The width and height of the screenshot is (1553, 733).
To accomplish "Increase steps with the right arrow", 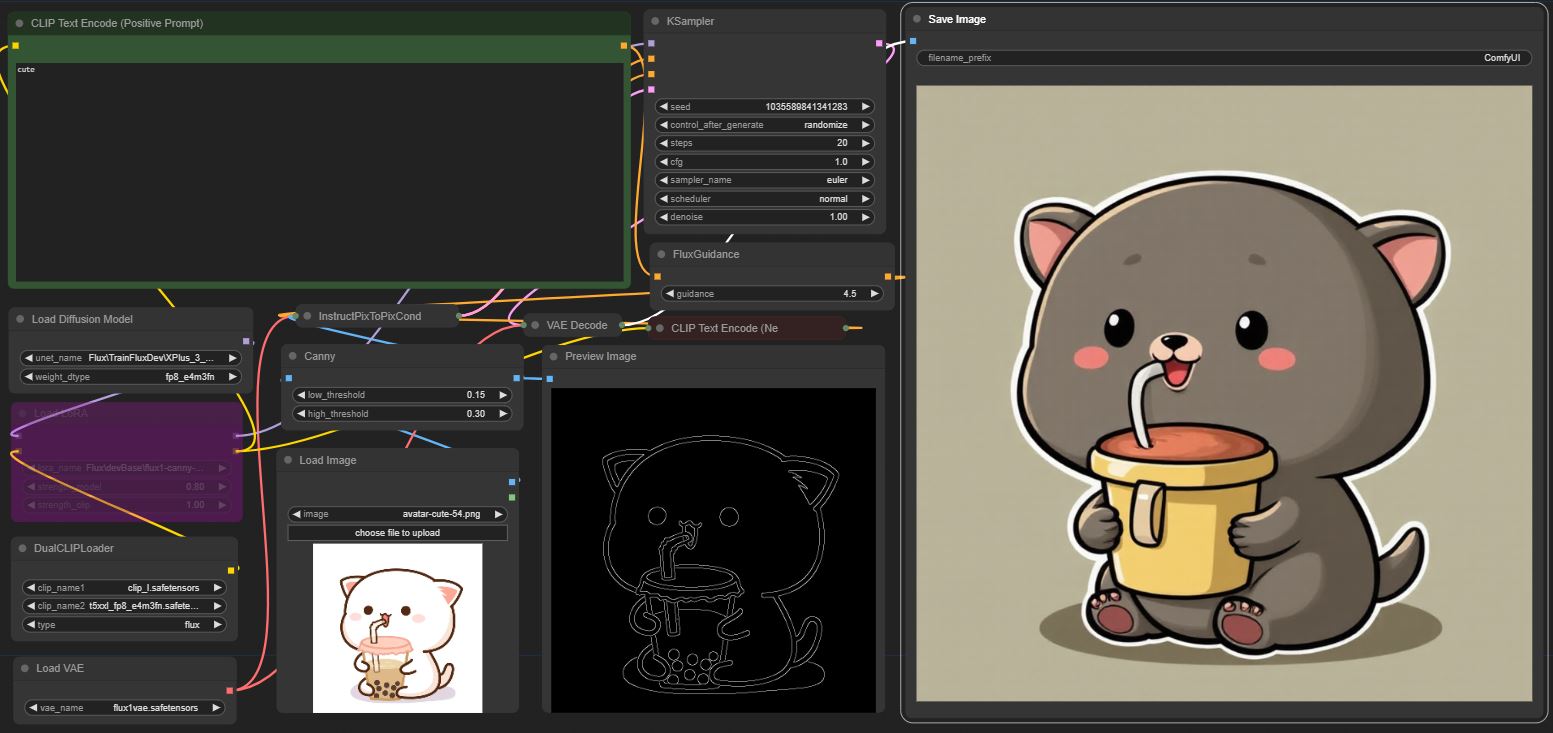I will tap(866, 143).
